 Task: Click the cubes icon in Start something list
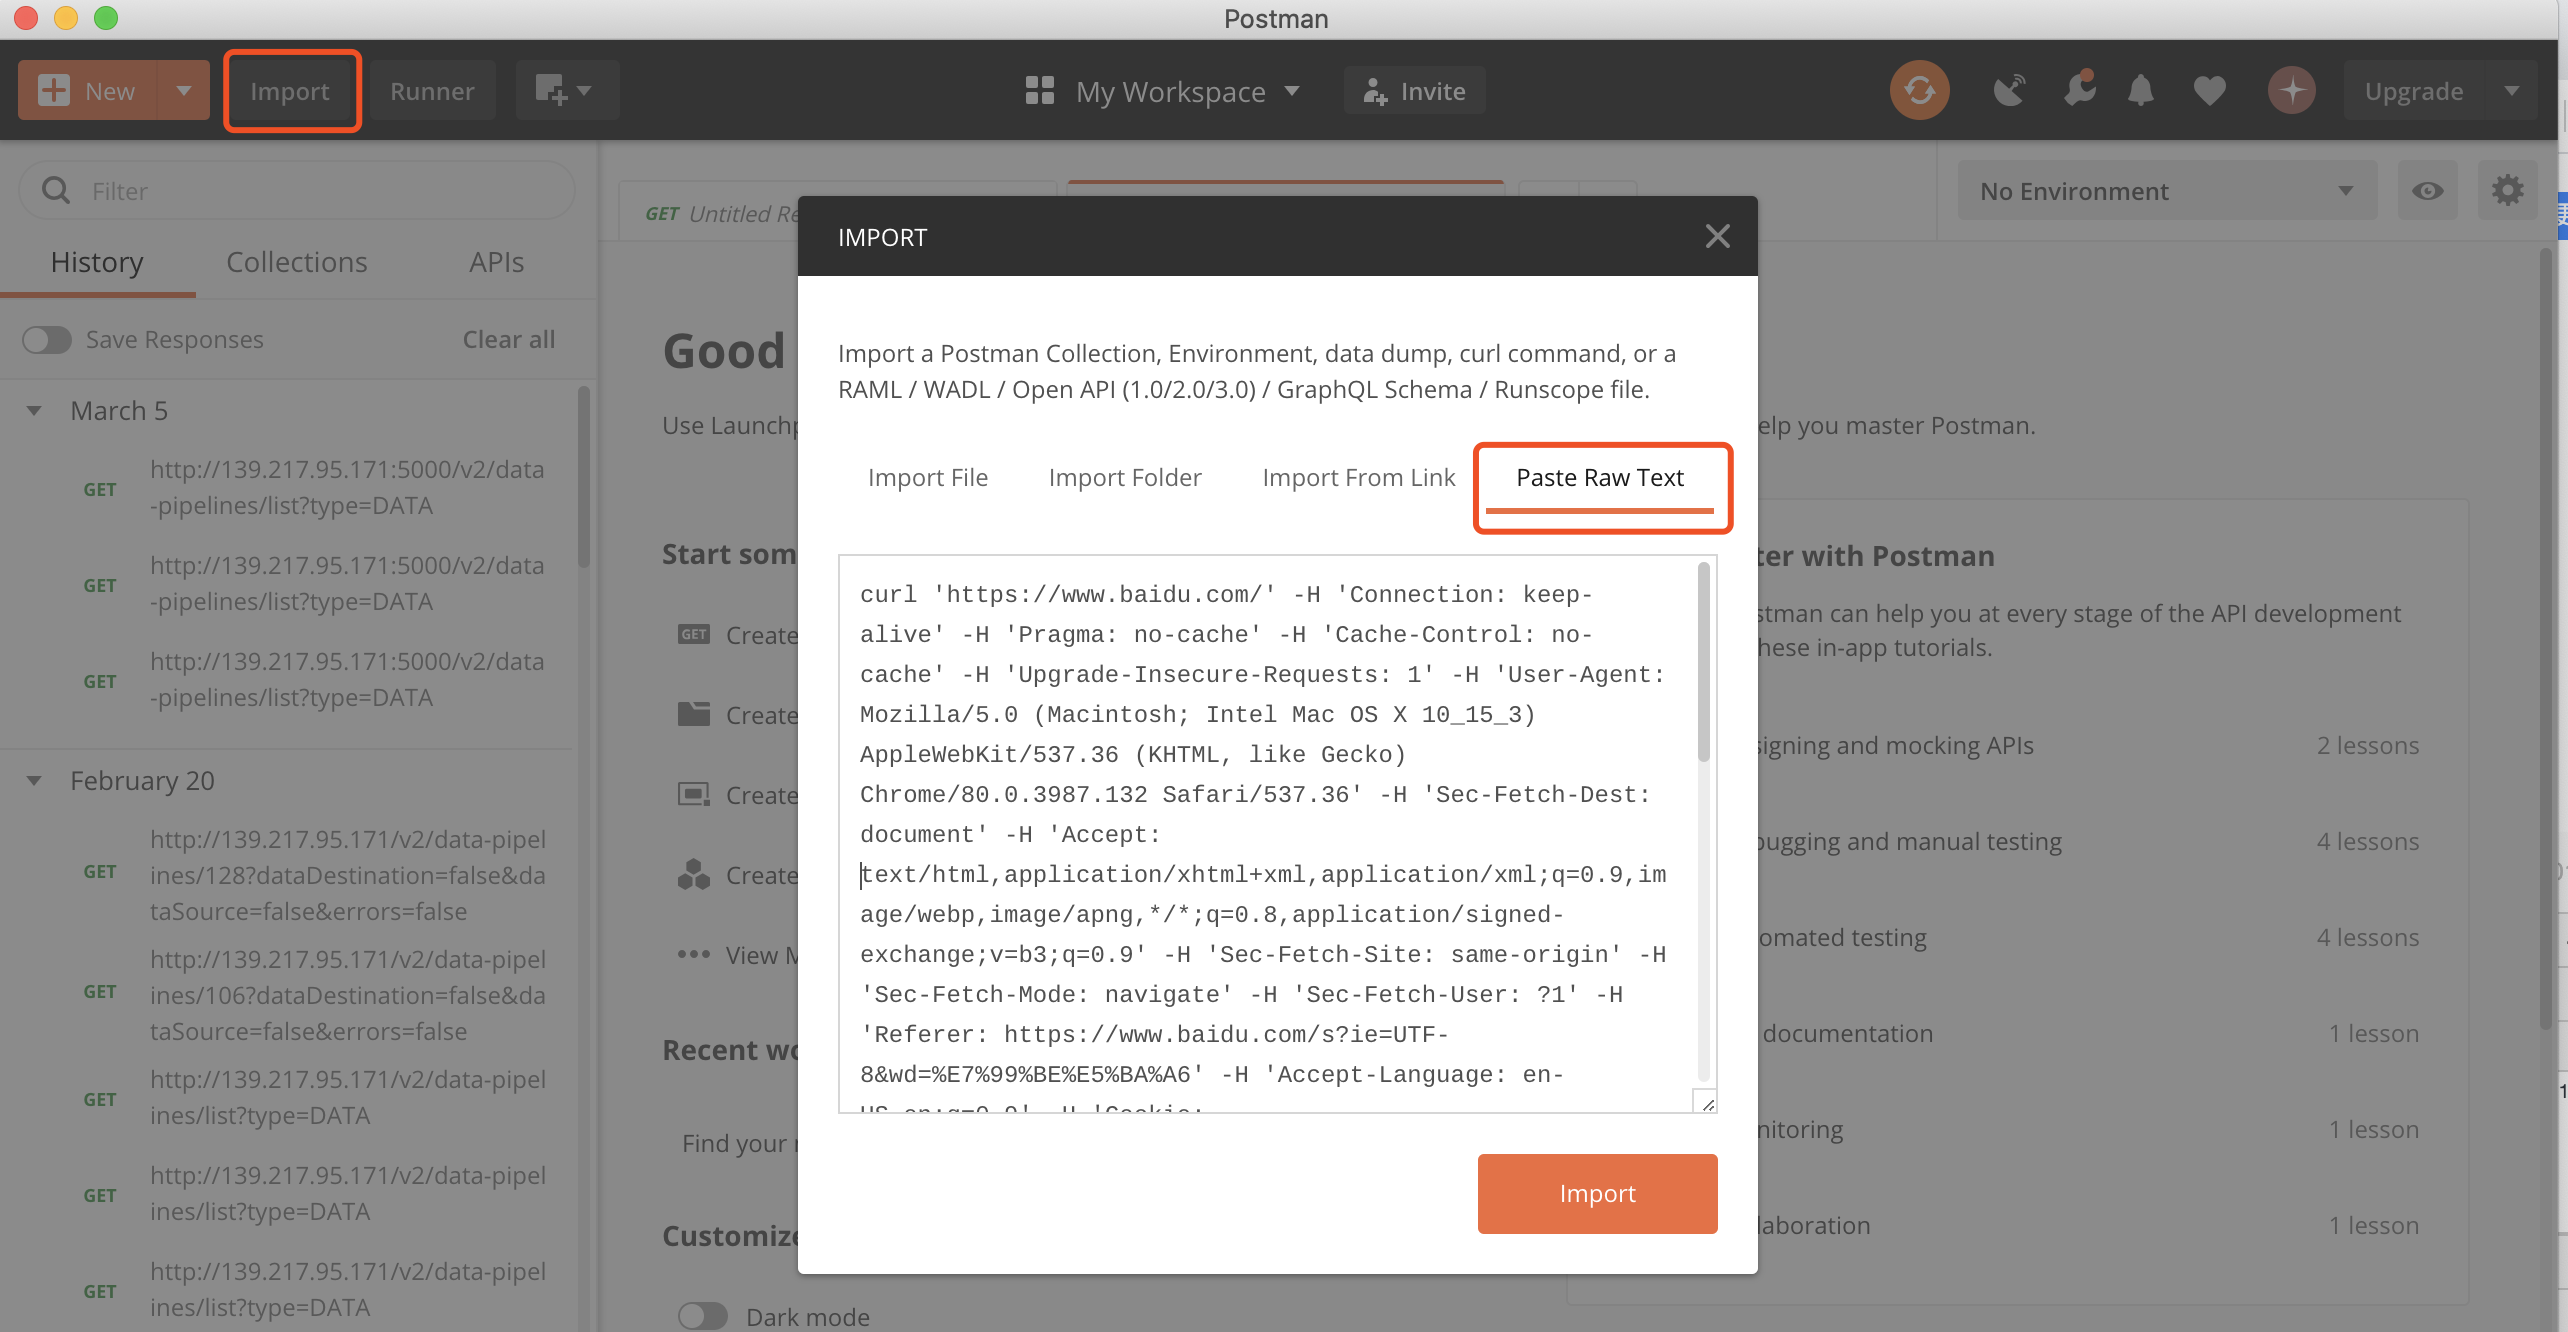[x=694, y=874]
